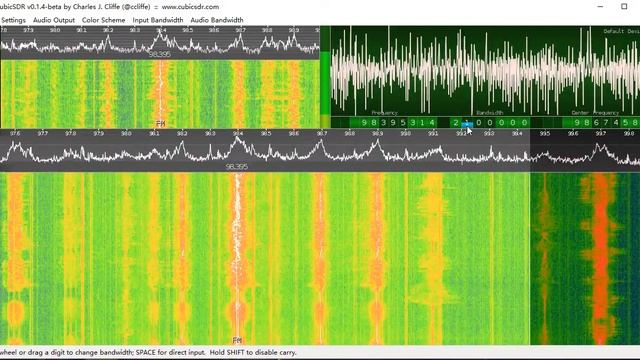Viewport: 640px width, 360px height.
Task: Select the digit 5 in the Frequency readout
Action: point(403,122)
